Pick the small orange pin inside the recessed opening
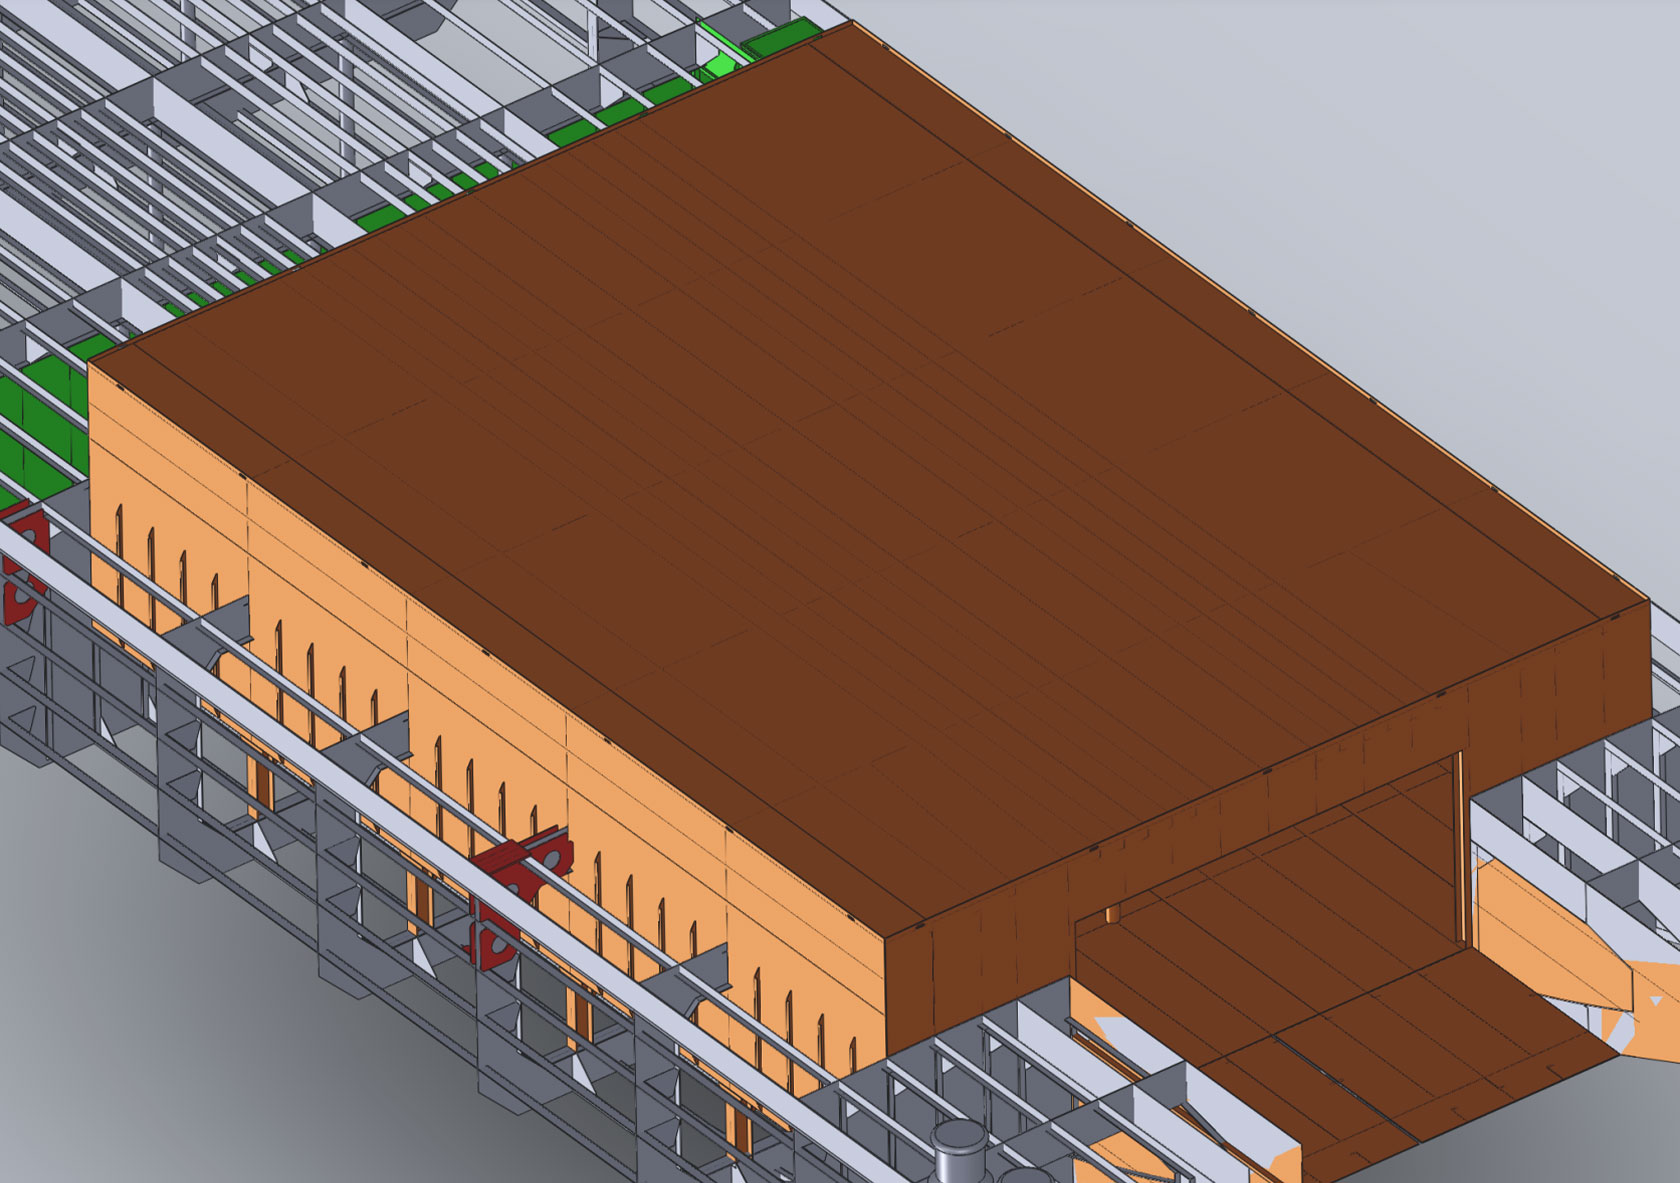Screen dimensions: 1680x1183 (x=1111, y=914)
